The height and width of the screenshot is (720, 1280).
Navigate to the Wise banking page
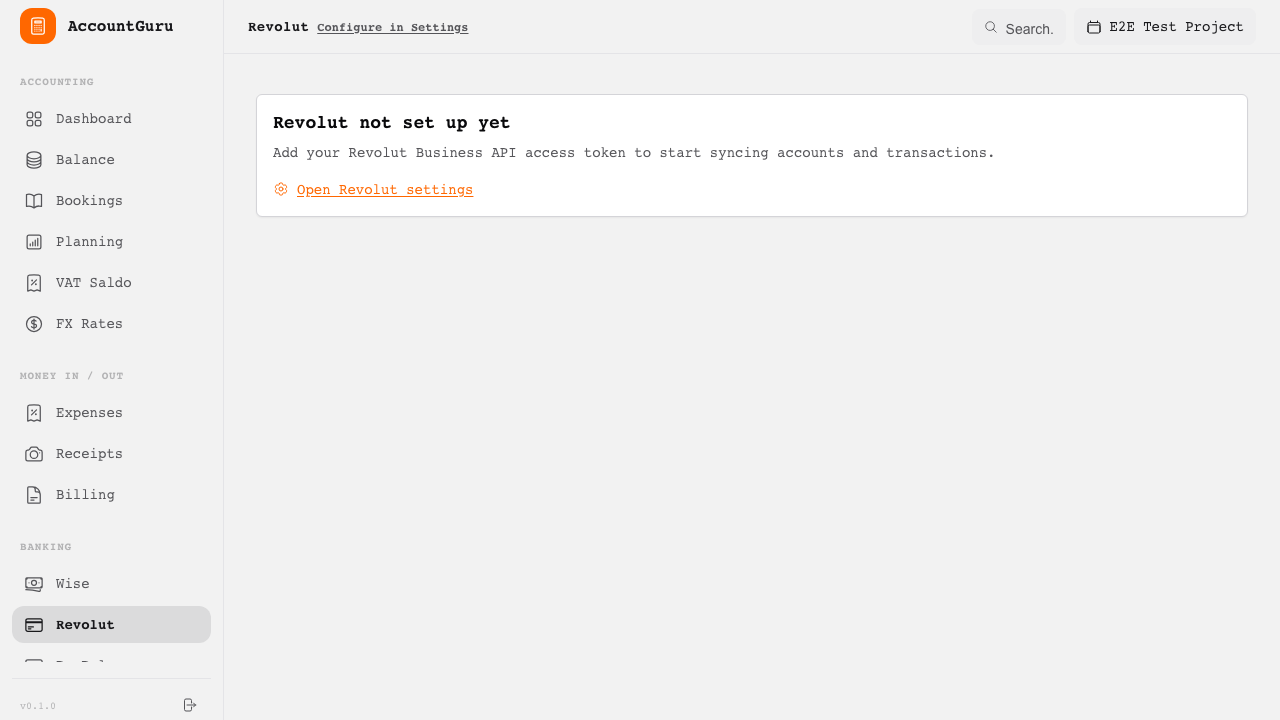coord(111,584)
